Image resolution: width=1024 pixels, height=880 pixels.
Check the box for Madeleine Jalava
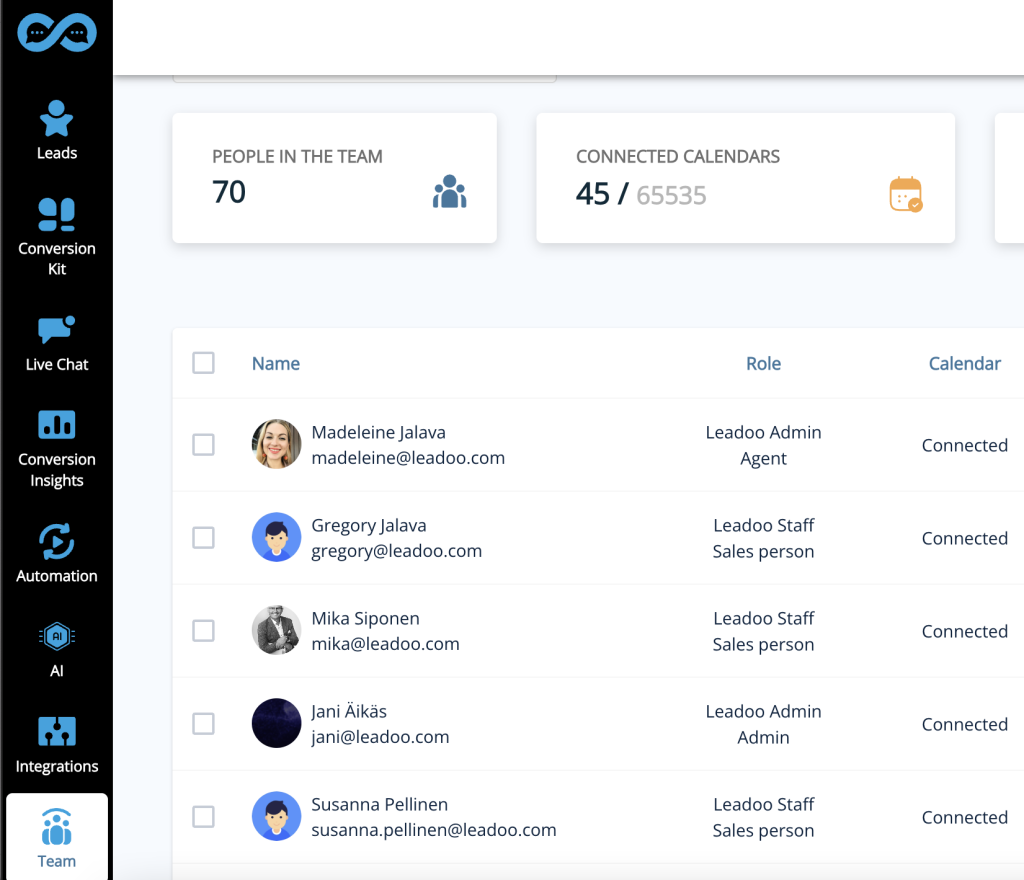tap(203, 445)
